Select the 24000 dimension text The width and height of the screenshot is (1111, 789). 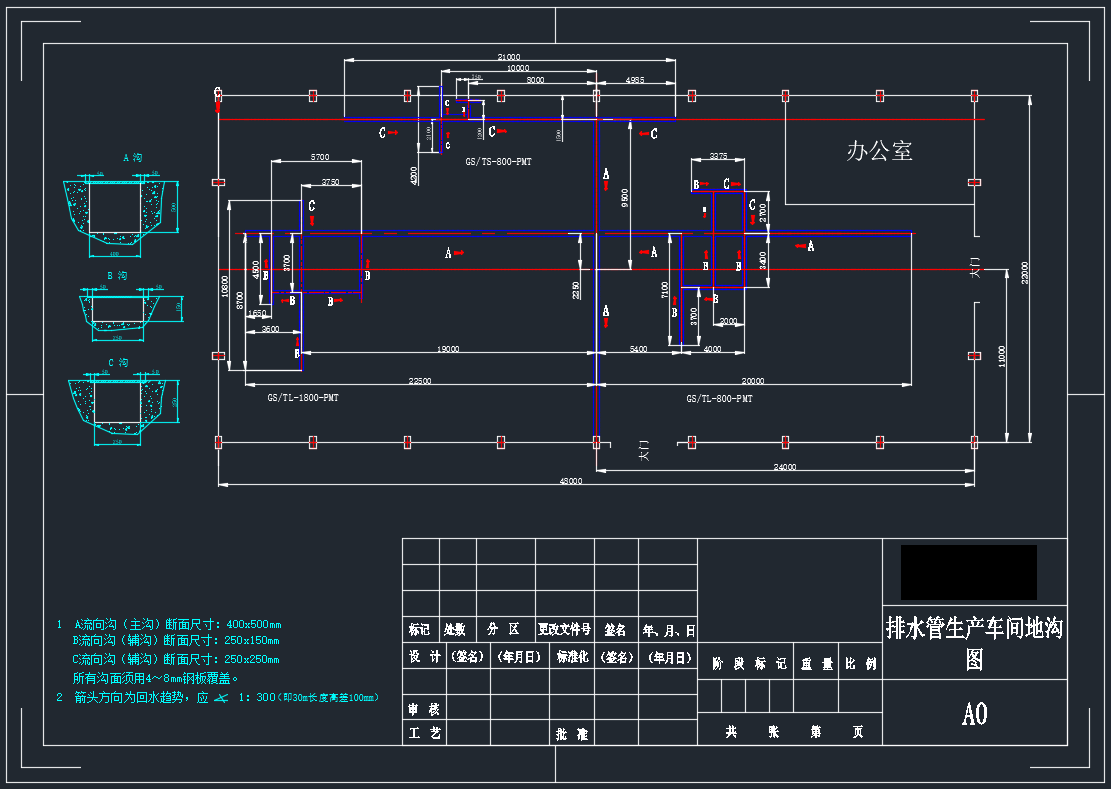(x=784, y=467)
